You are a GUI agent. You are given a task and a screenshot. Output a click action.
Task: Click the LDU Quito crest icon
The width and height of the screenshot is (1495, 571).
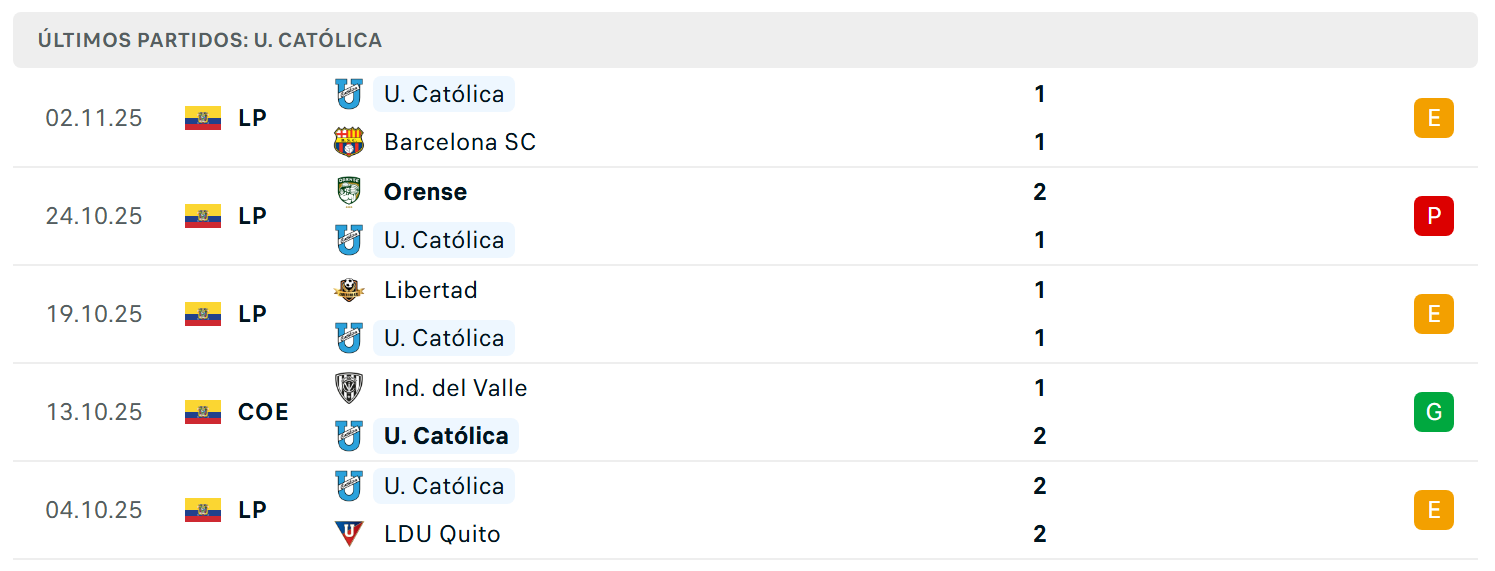(349, 534)
